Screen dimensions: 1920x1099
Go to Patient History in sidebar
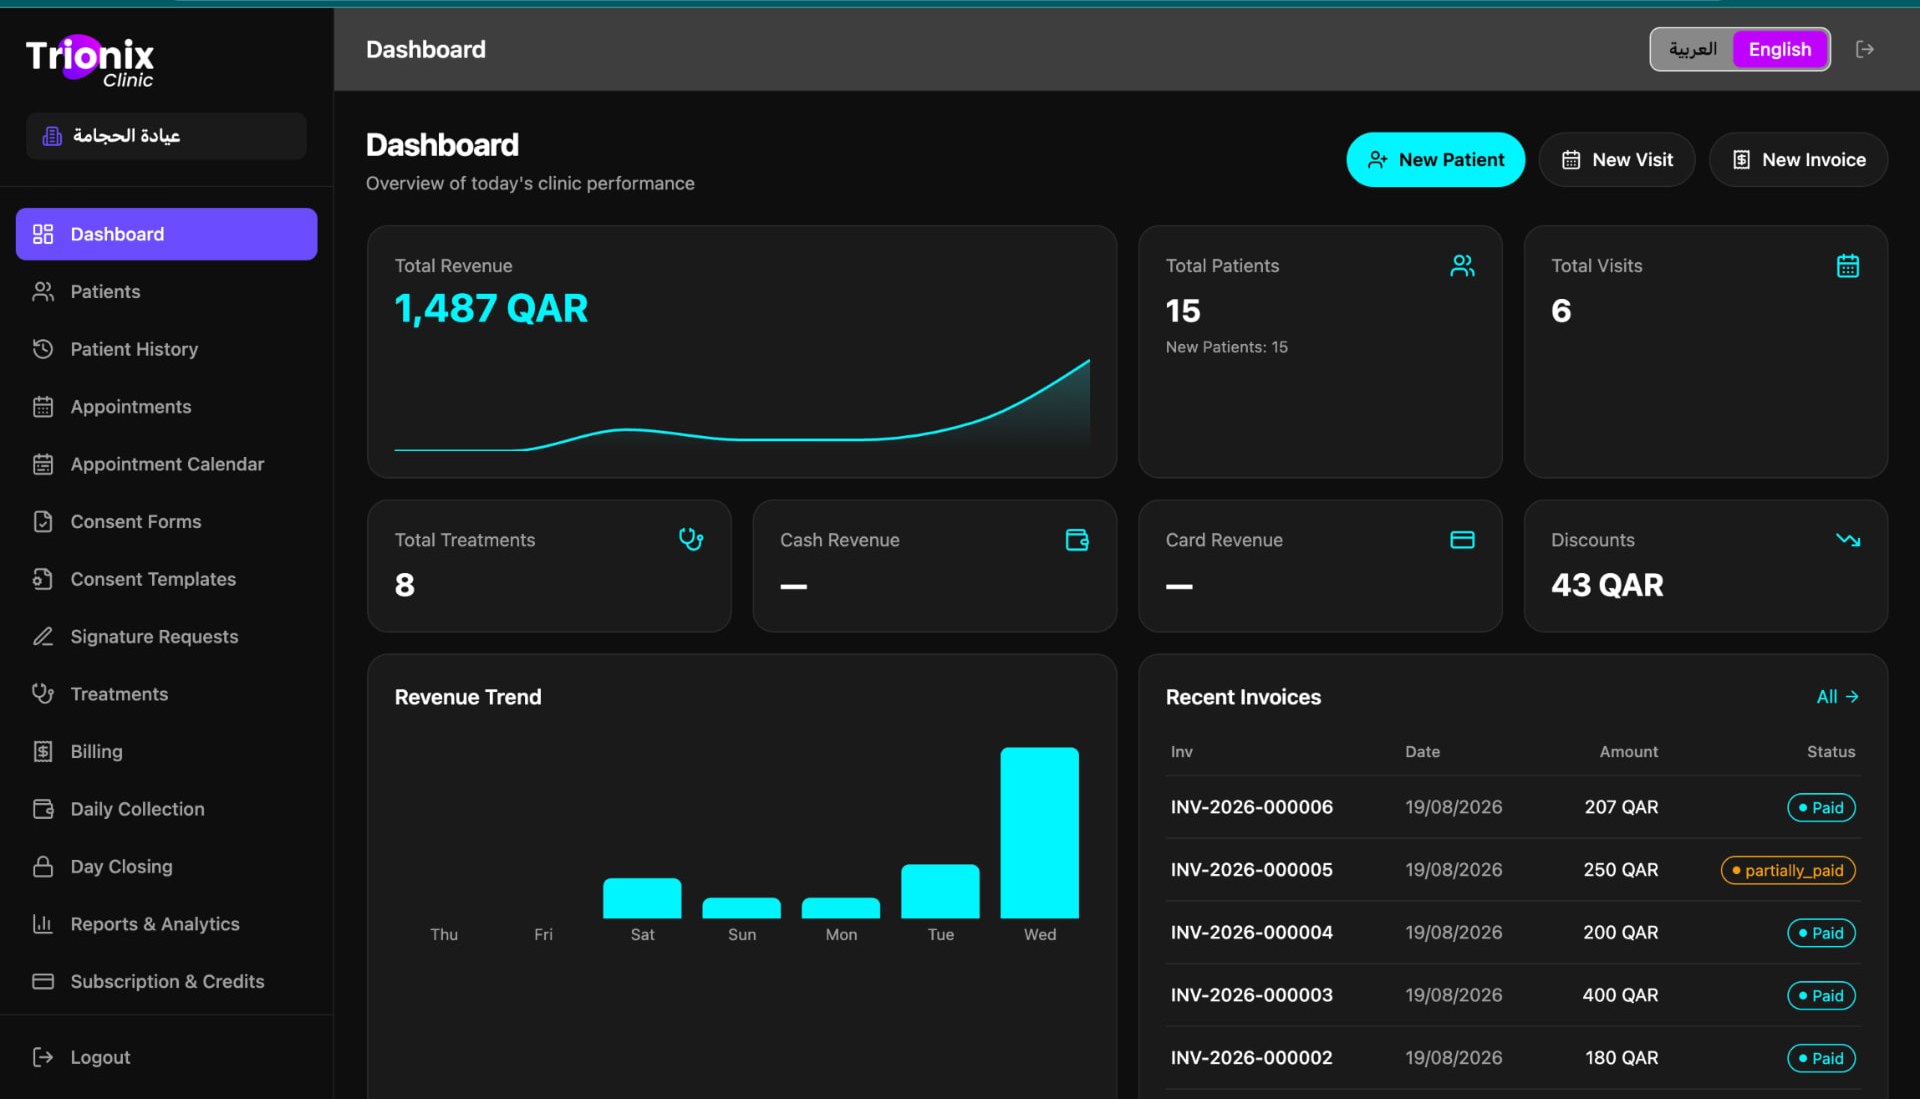[166, 349]
